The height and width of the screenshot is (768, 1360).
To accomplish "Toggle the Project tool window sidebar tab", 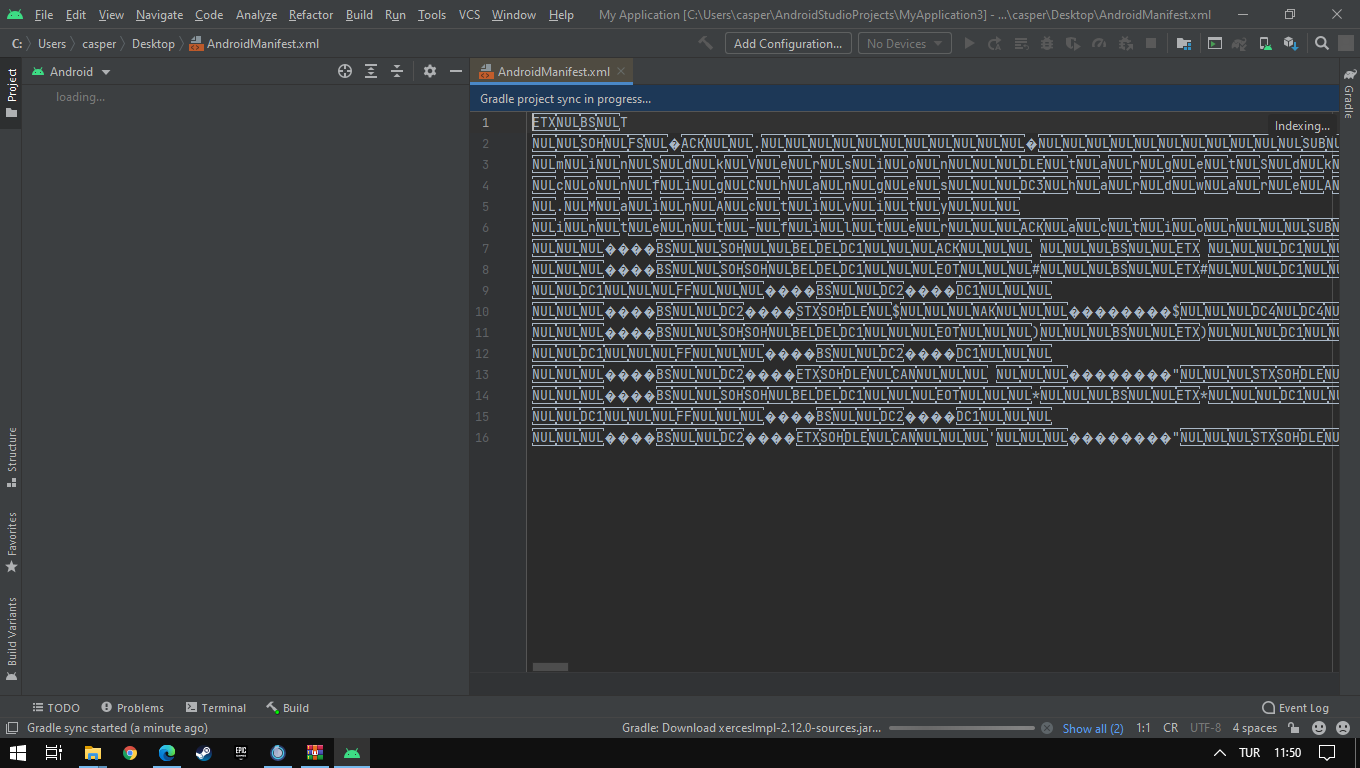I will (12, 92).
